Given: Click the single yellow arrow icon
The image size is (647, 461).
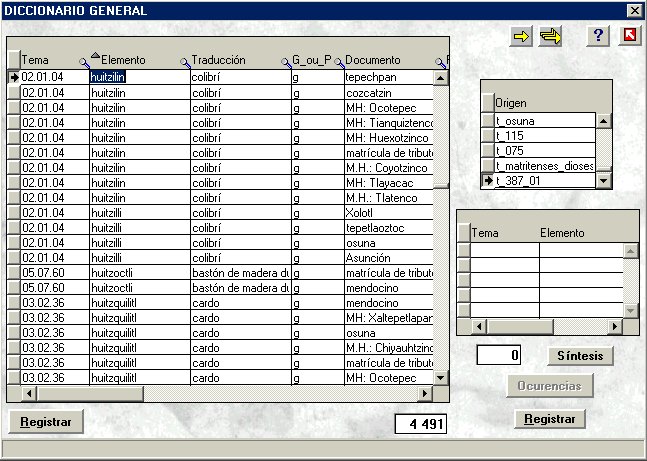Looking at the screenshot, I should pos(522,36).
